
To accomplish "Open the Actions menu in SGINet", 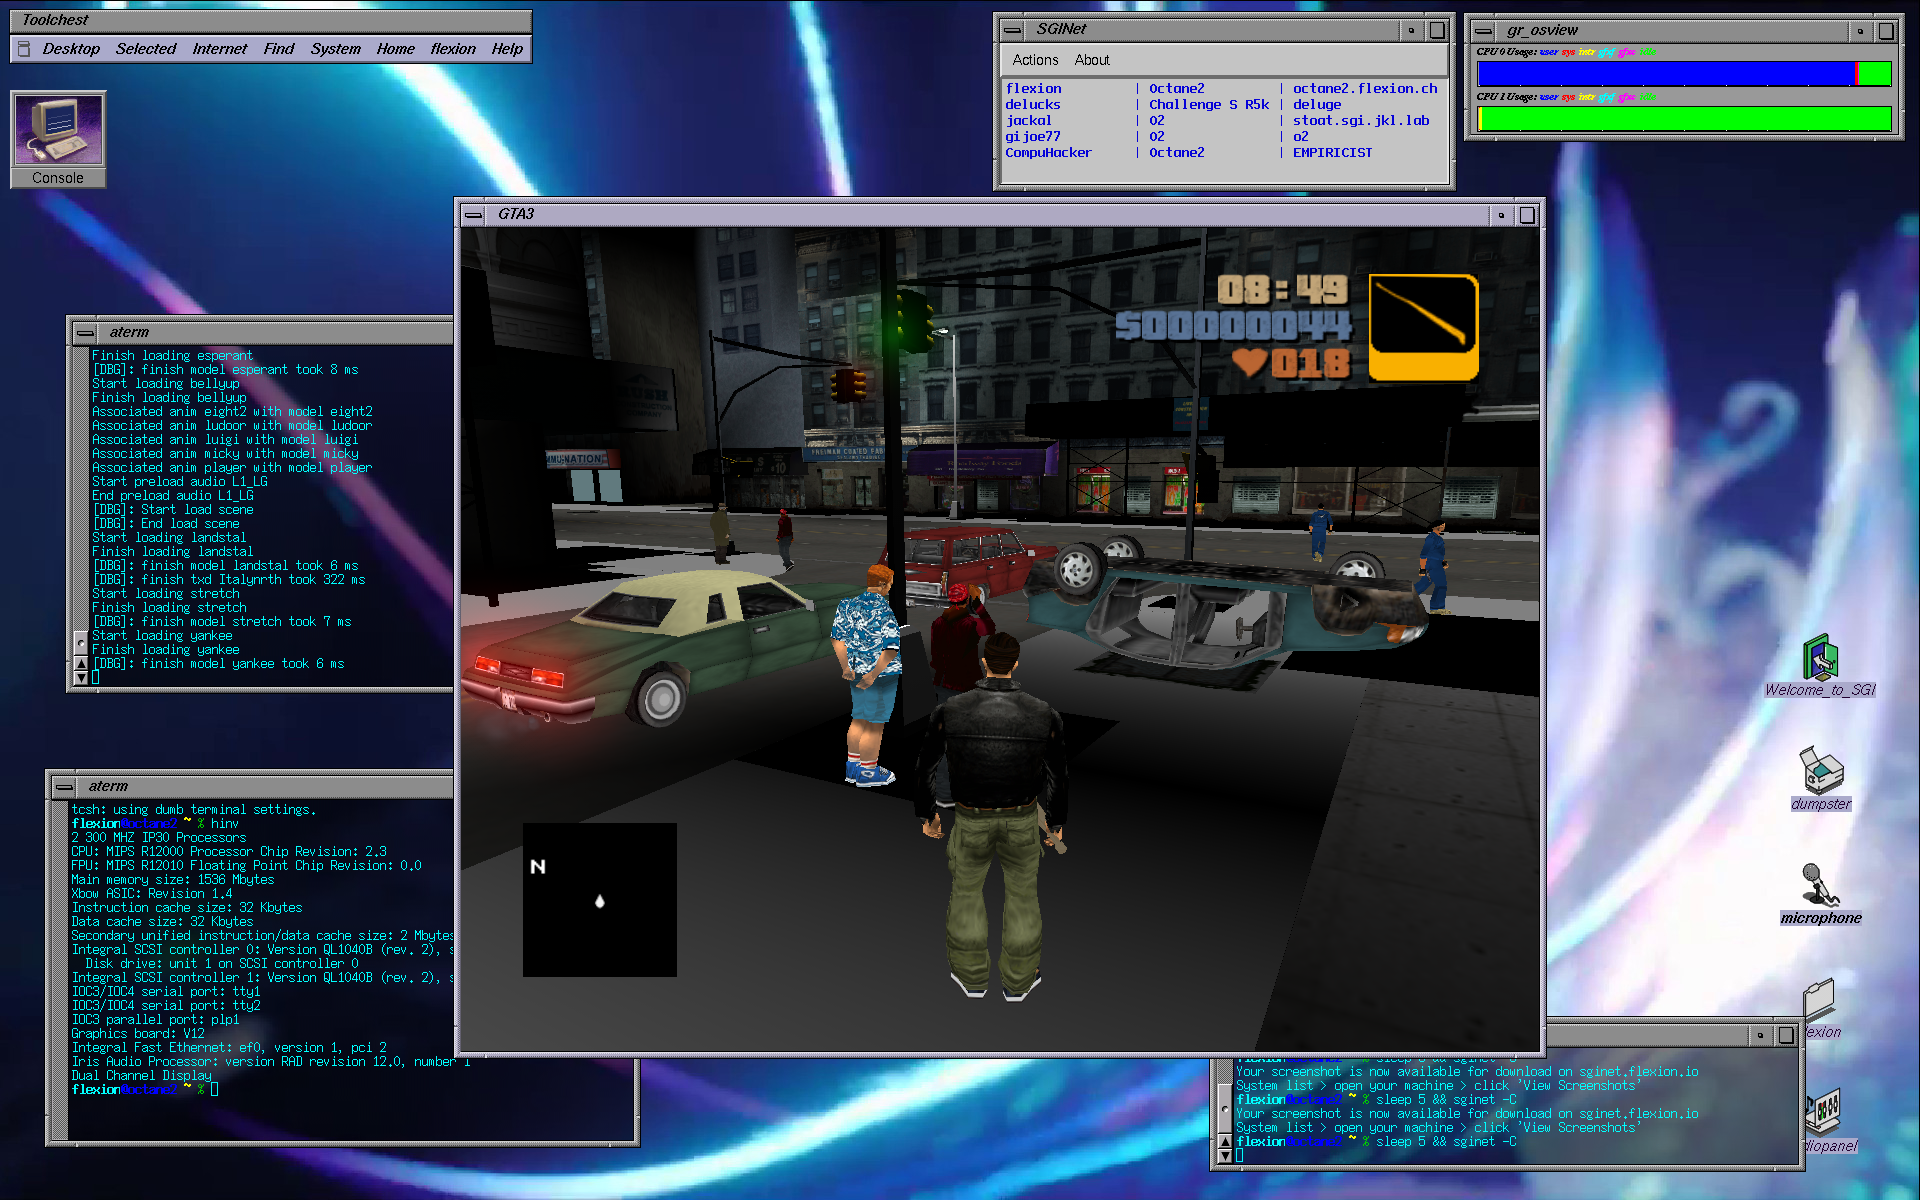I will tap(1035, 60).
